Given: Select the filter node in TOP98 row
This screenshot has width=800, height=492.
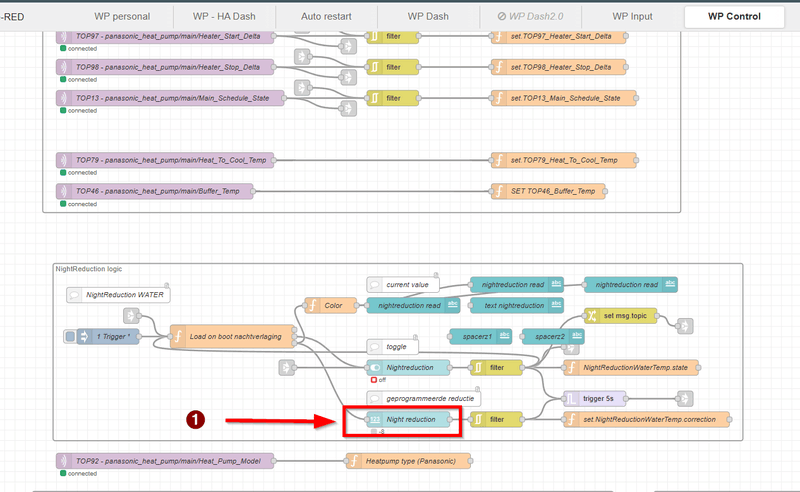Looking at the screenshot, I should (x=392, y=67).
